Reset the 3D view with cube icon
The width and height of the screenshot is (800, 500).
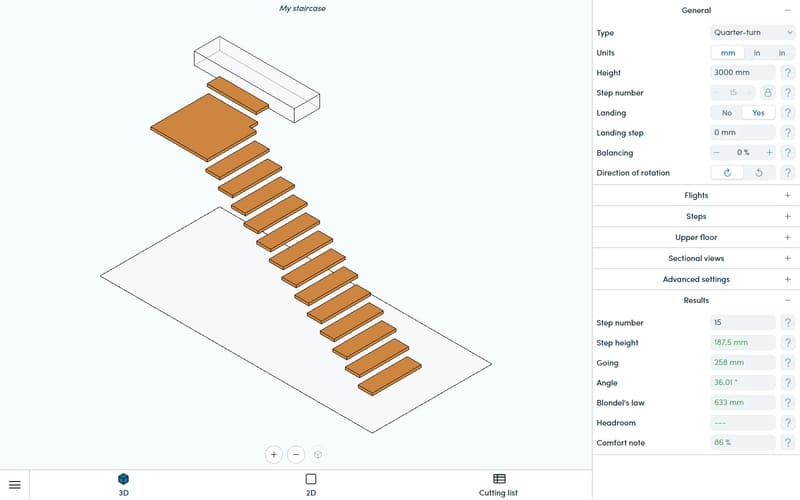[x=318, y=454]
